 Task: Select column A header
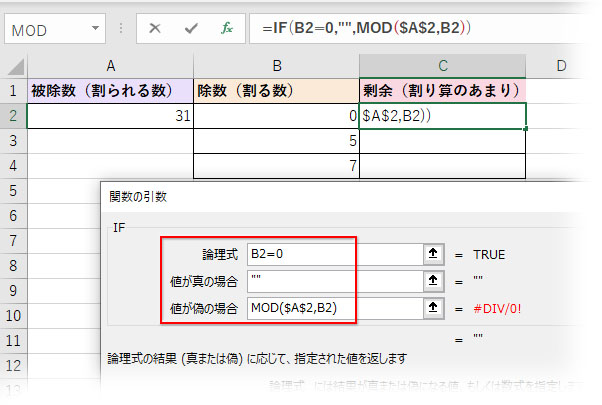click(111, 66)
